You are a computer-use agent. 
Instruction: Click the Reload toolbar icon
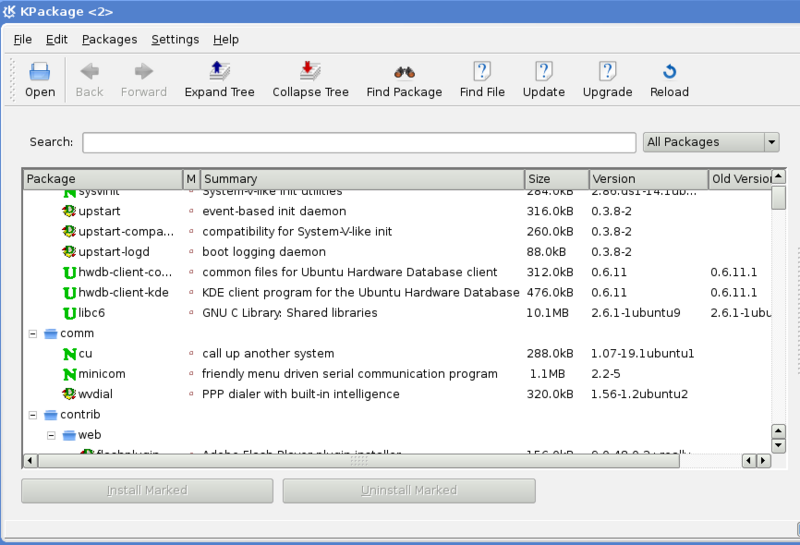[x=669, y=71]
